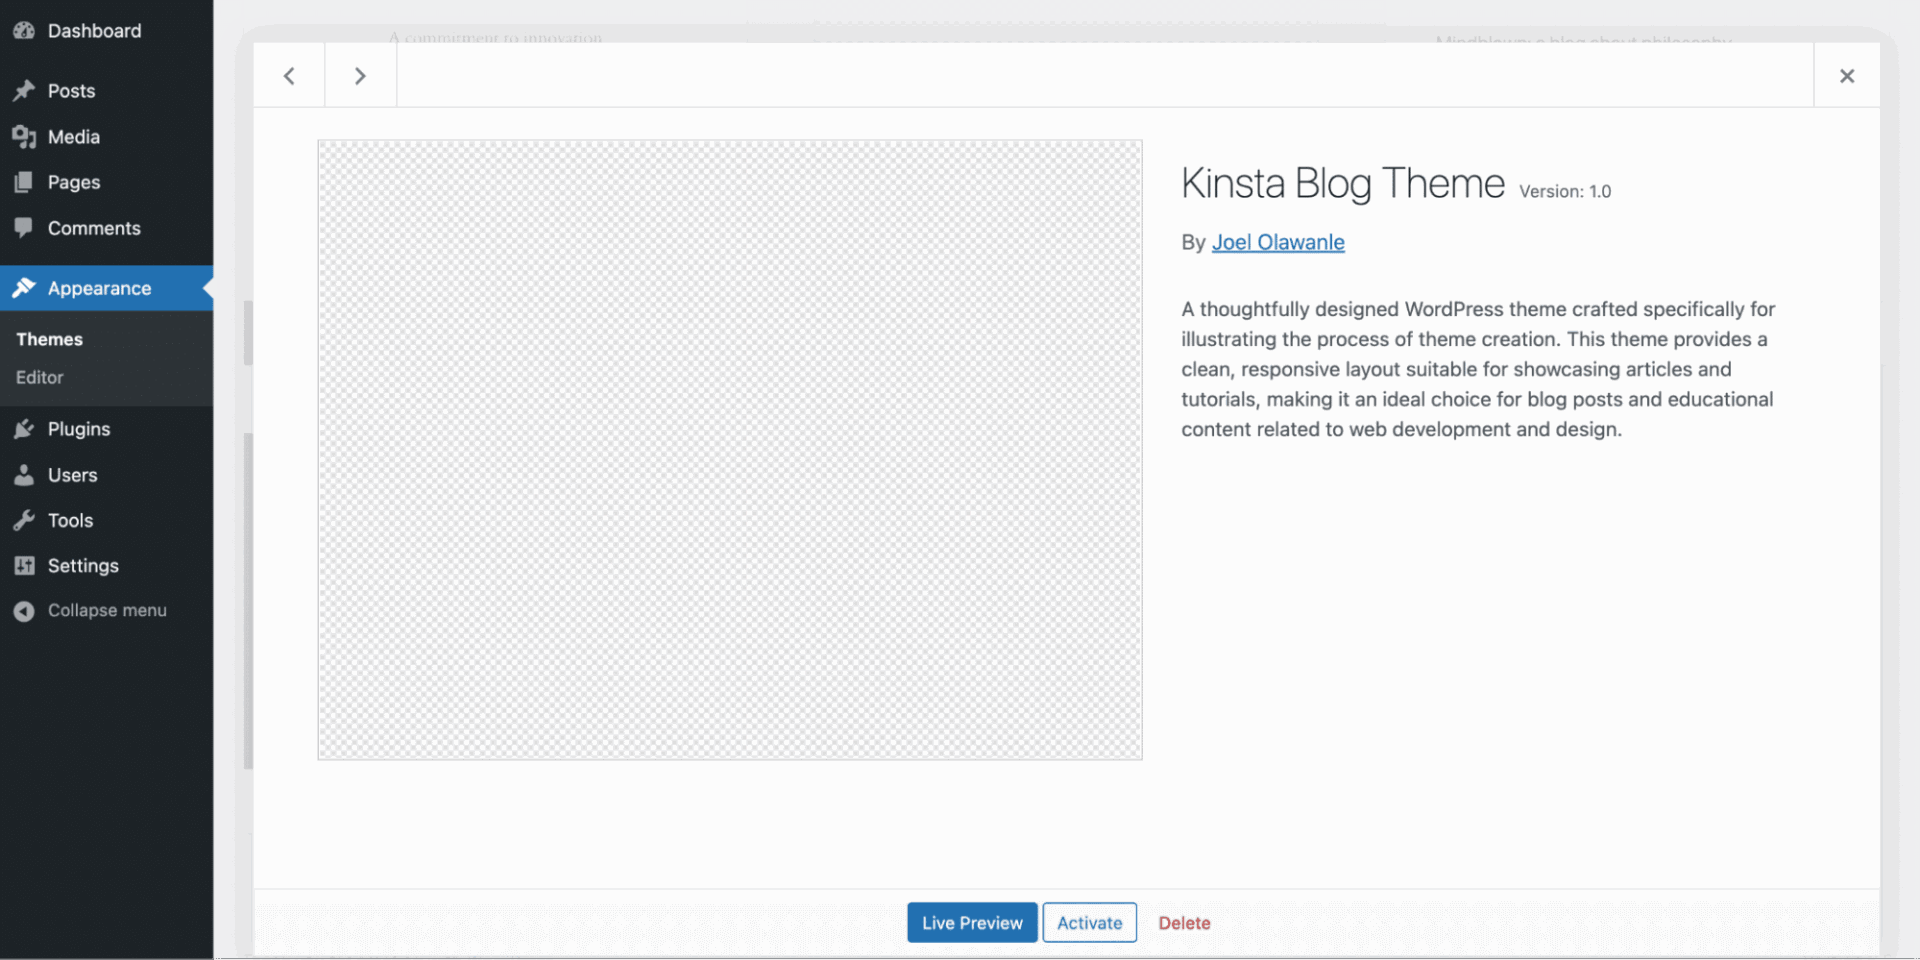
Task: Select the Themes submenu item
Action: point(50,339)
